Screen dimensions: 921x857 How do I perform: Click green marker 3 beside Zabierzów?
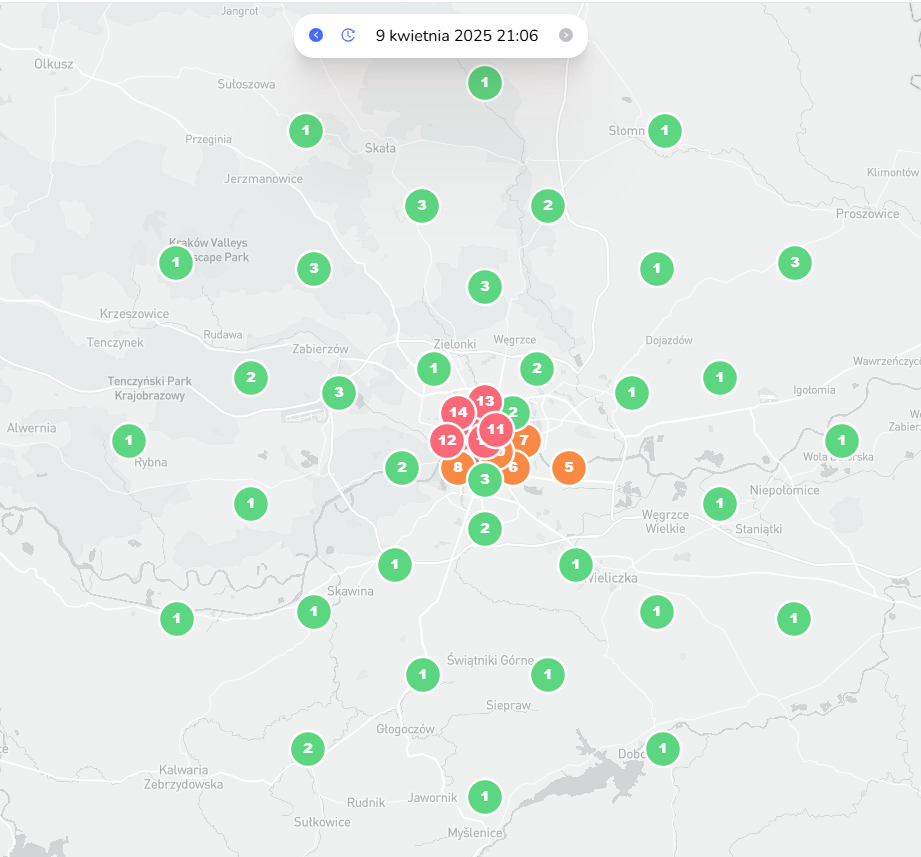(339, 392)
